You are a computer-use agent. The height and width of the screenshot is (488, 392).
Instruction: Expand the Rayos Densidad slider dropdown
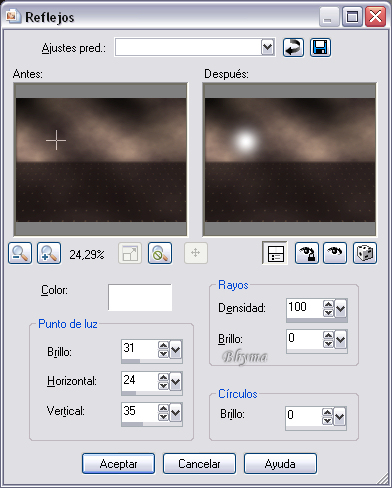point(341,309)
